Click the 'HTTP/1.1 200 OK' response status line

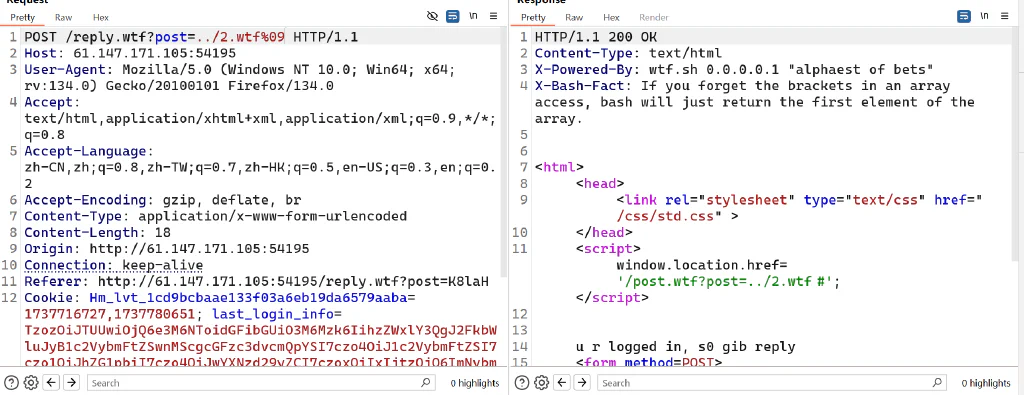pyautogui.click(x=596, y=37)
